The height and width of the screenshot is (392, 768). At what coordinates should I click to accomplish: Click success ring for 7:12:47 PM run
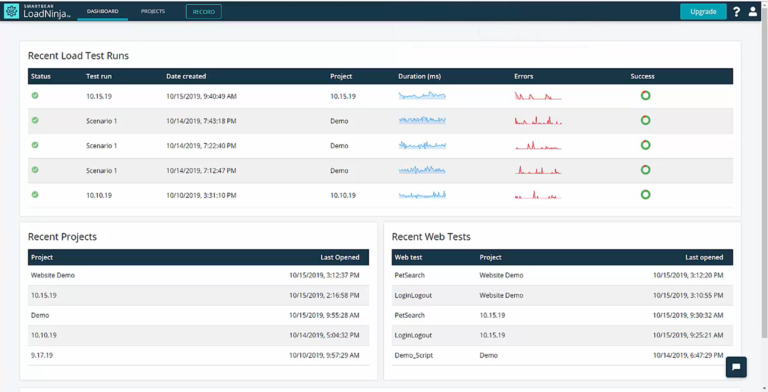pos(646,170)
